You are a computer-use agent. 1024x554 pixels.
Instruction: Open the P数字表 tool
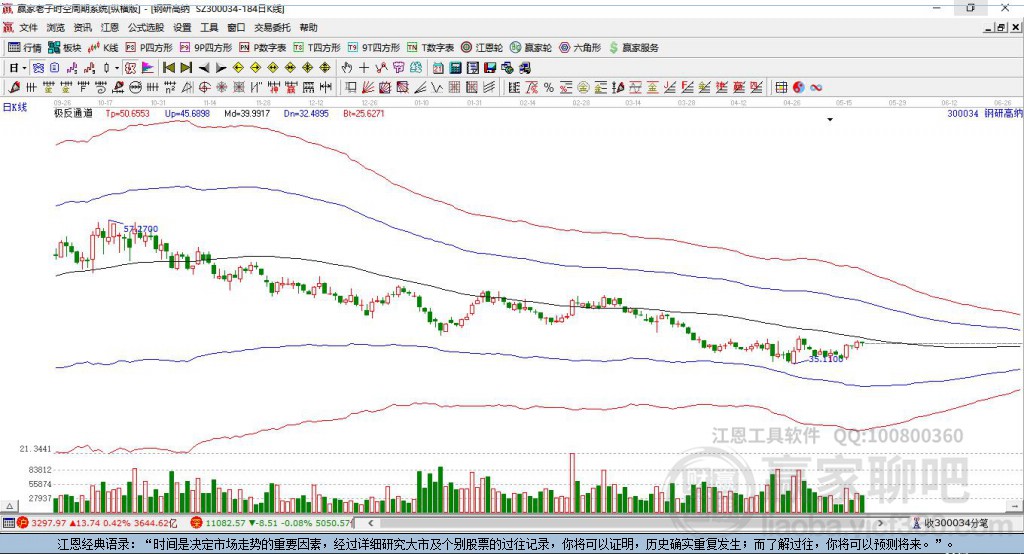pyautogui.click(x=263, y=48)
